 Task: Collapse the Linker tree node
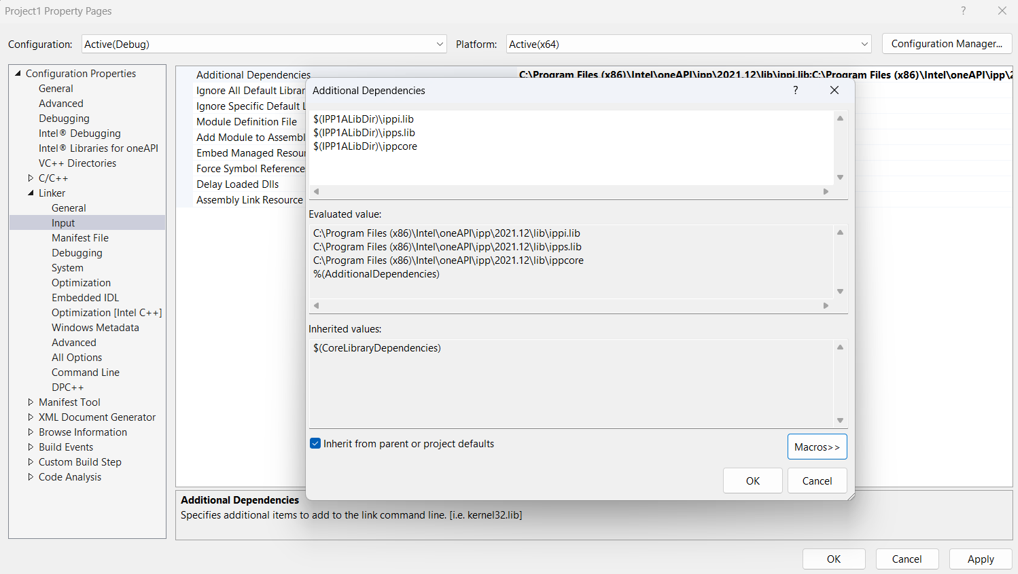coord(31,193)
